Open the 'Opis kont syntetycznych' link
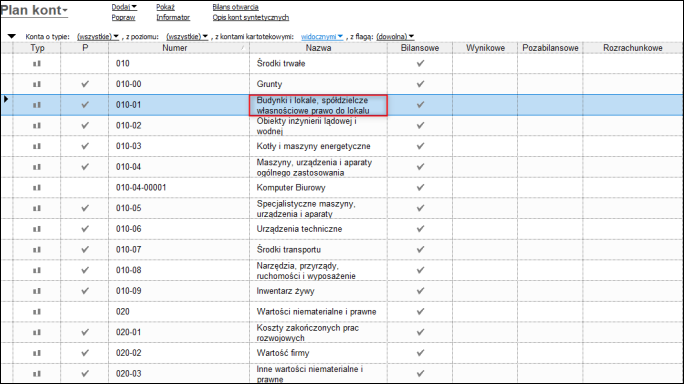The width and height of the screenshot is (684, 384). tap(251, 17)
